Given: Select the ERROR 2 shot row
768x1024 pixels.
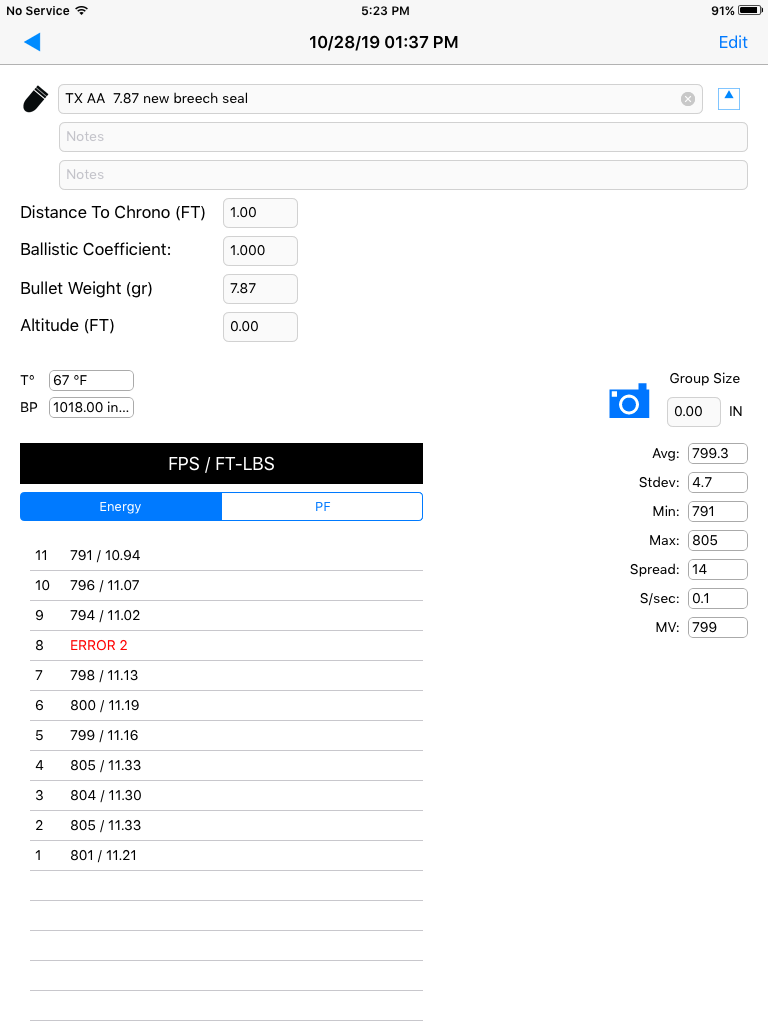Looking at the screenshot, I should coord(226,646).
